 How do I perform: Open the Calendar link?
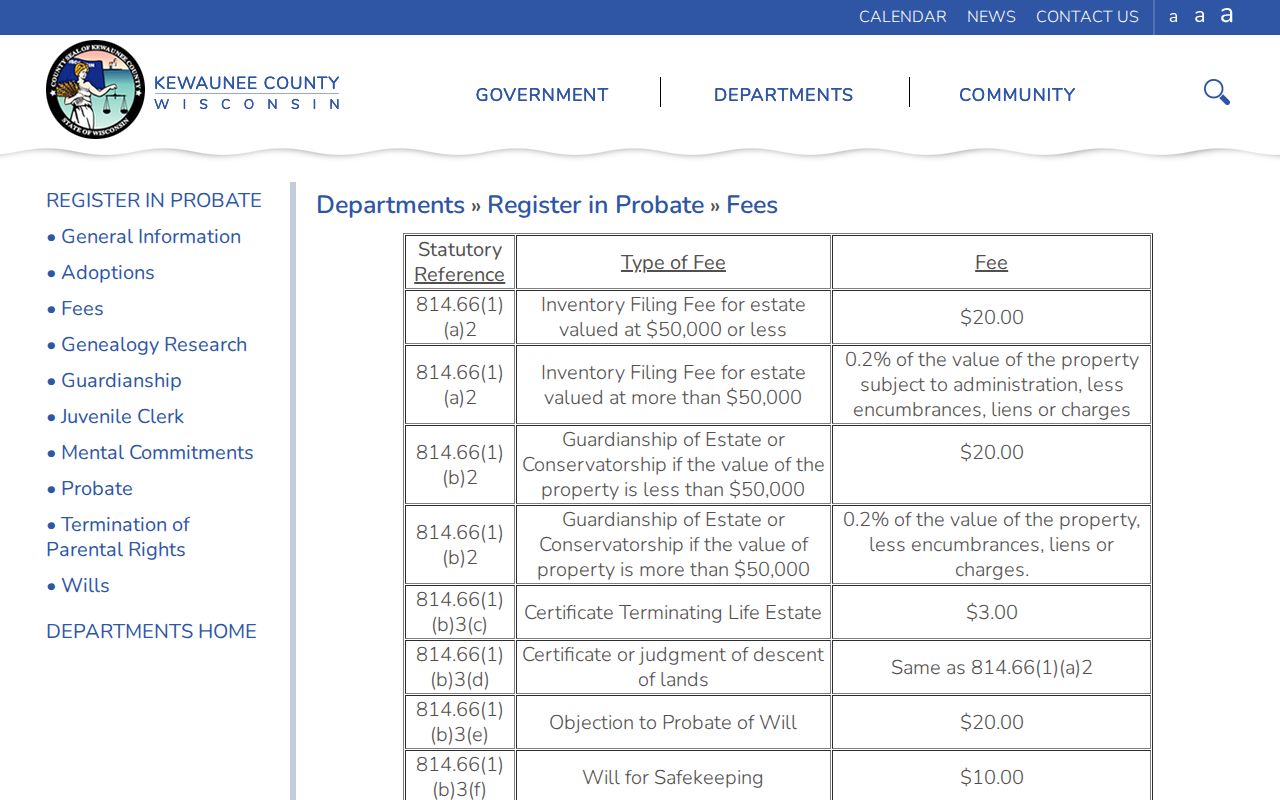tap(902, 17)
